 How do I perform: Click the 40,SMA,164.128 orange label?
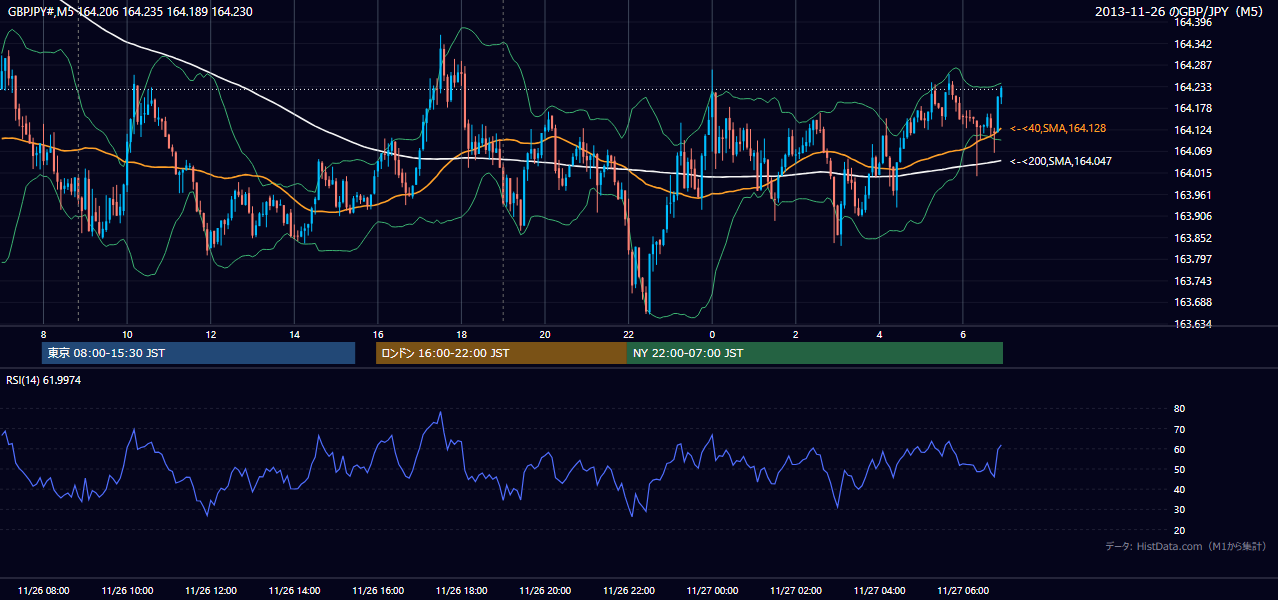pyautogui.click(x=1058, y=128)
